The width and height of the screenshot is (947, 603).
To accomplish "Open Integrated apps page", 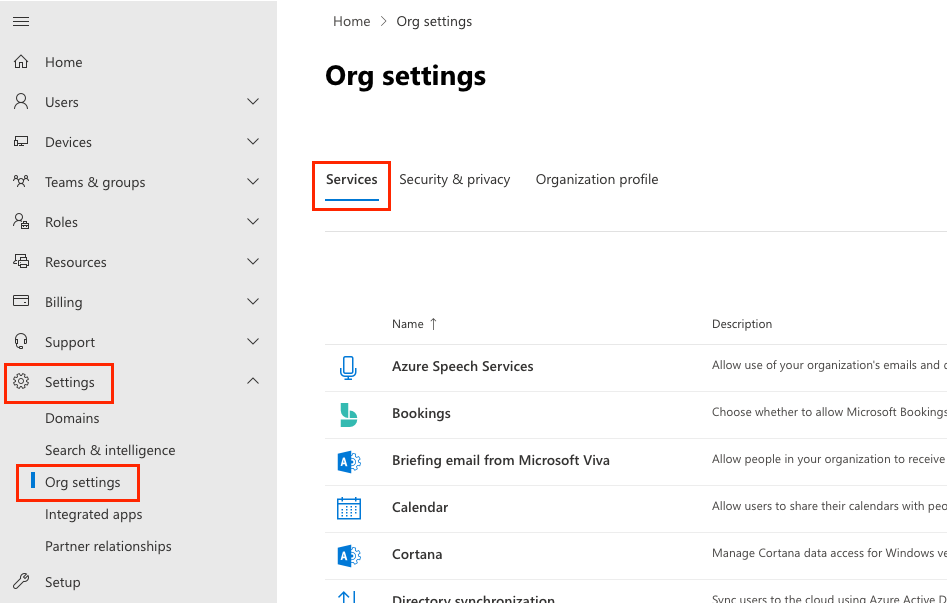I will [94, 514].
